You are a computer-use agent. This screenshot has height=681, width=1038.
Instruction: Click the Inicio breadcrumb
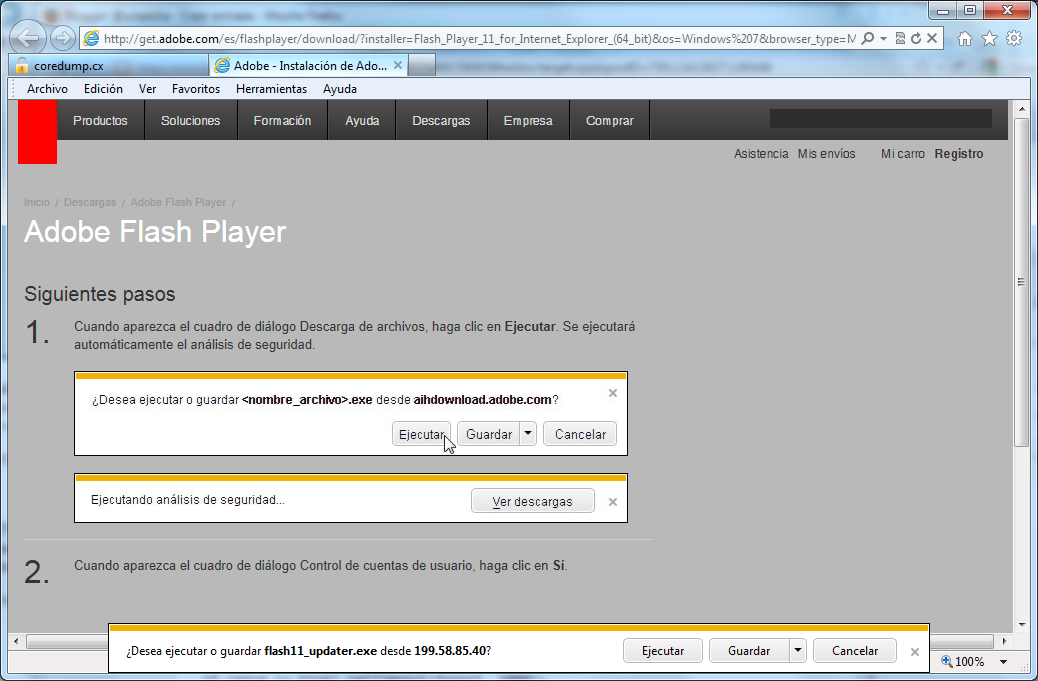(x=36, y=202)
